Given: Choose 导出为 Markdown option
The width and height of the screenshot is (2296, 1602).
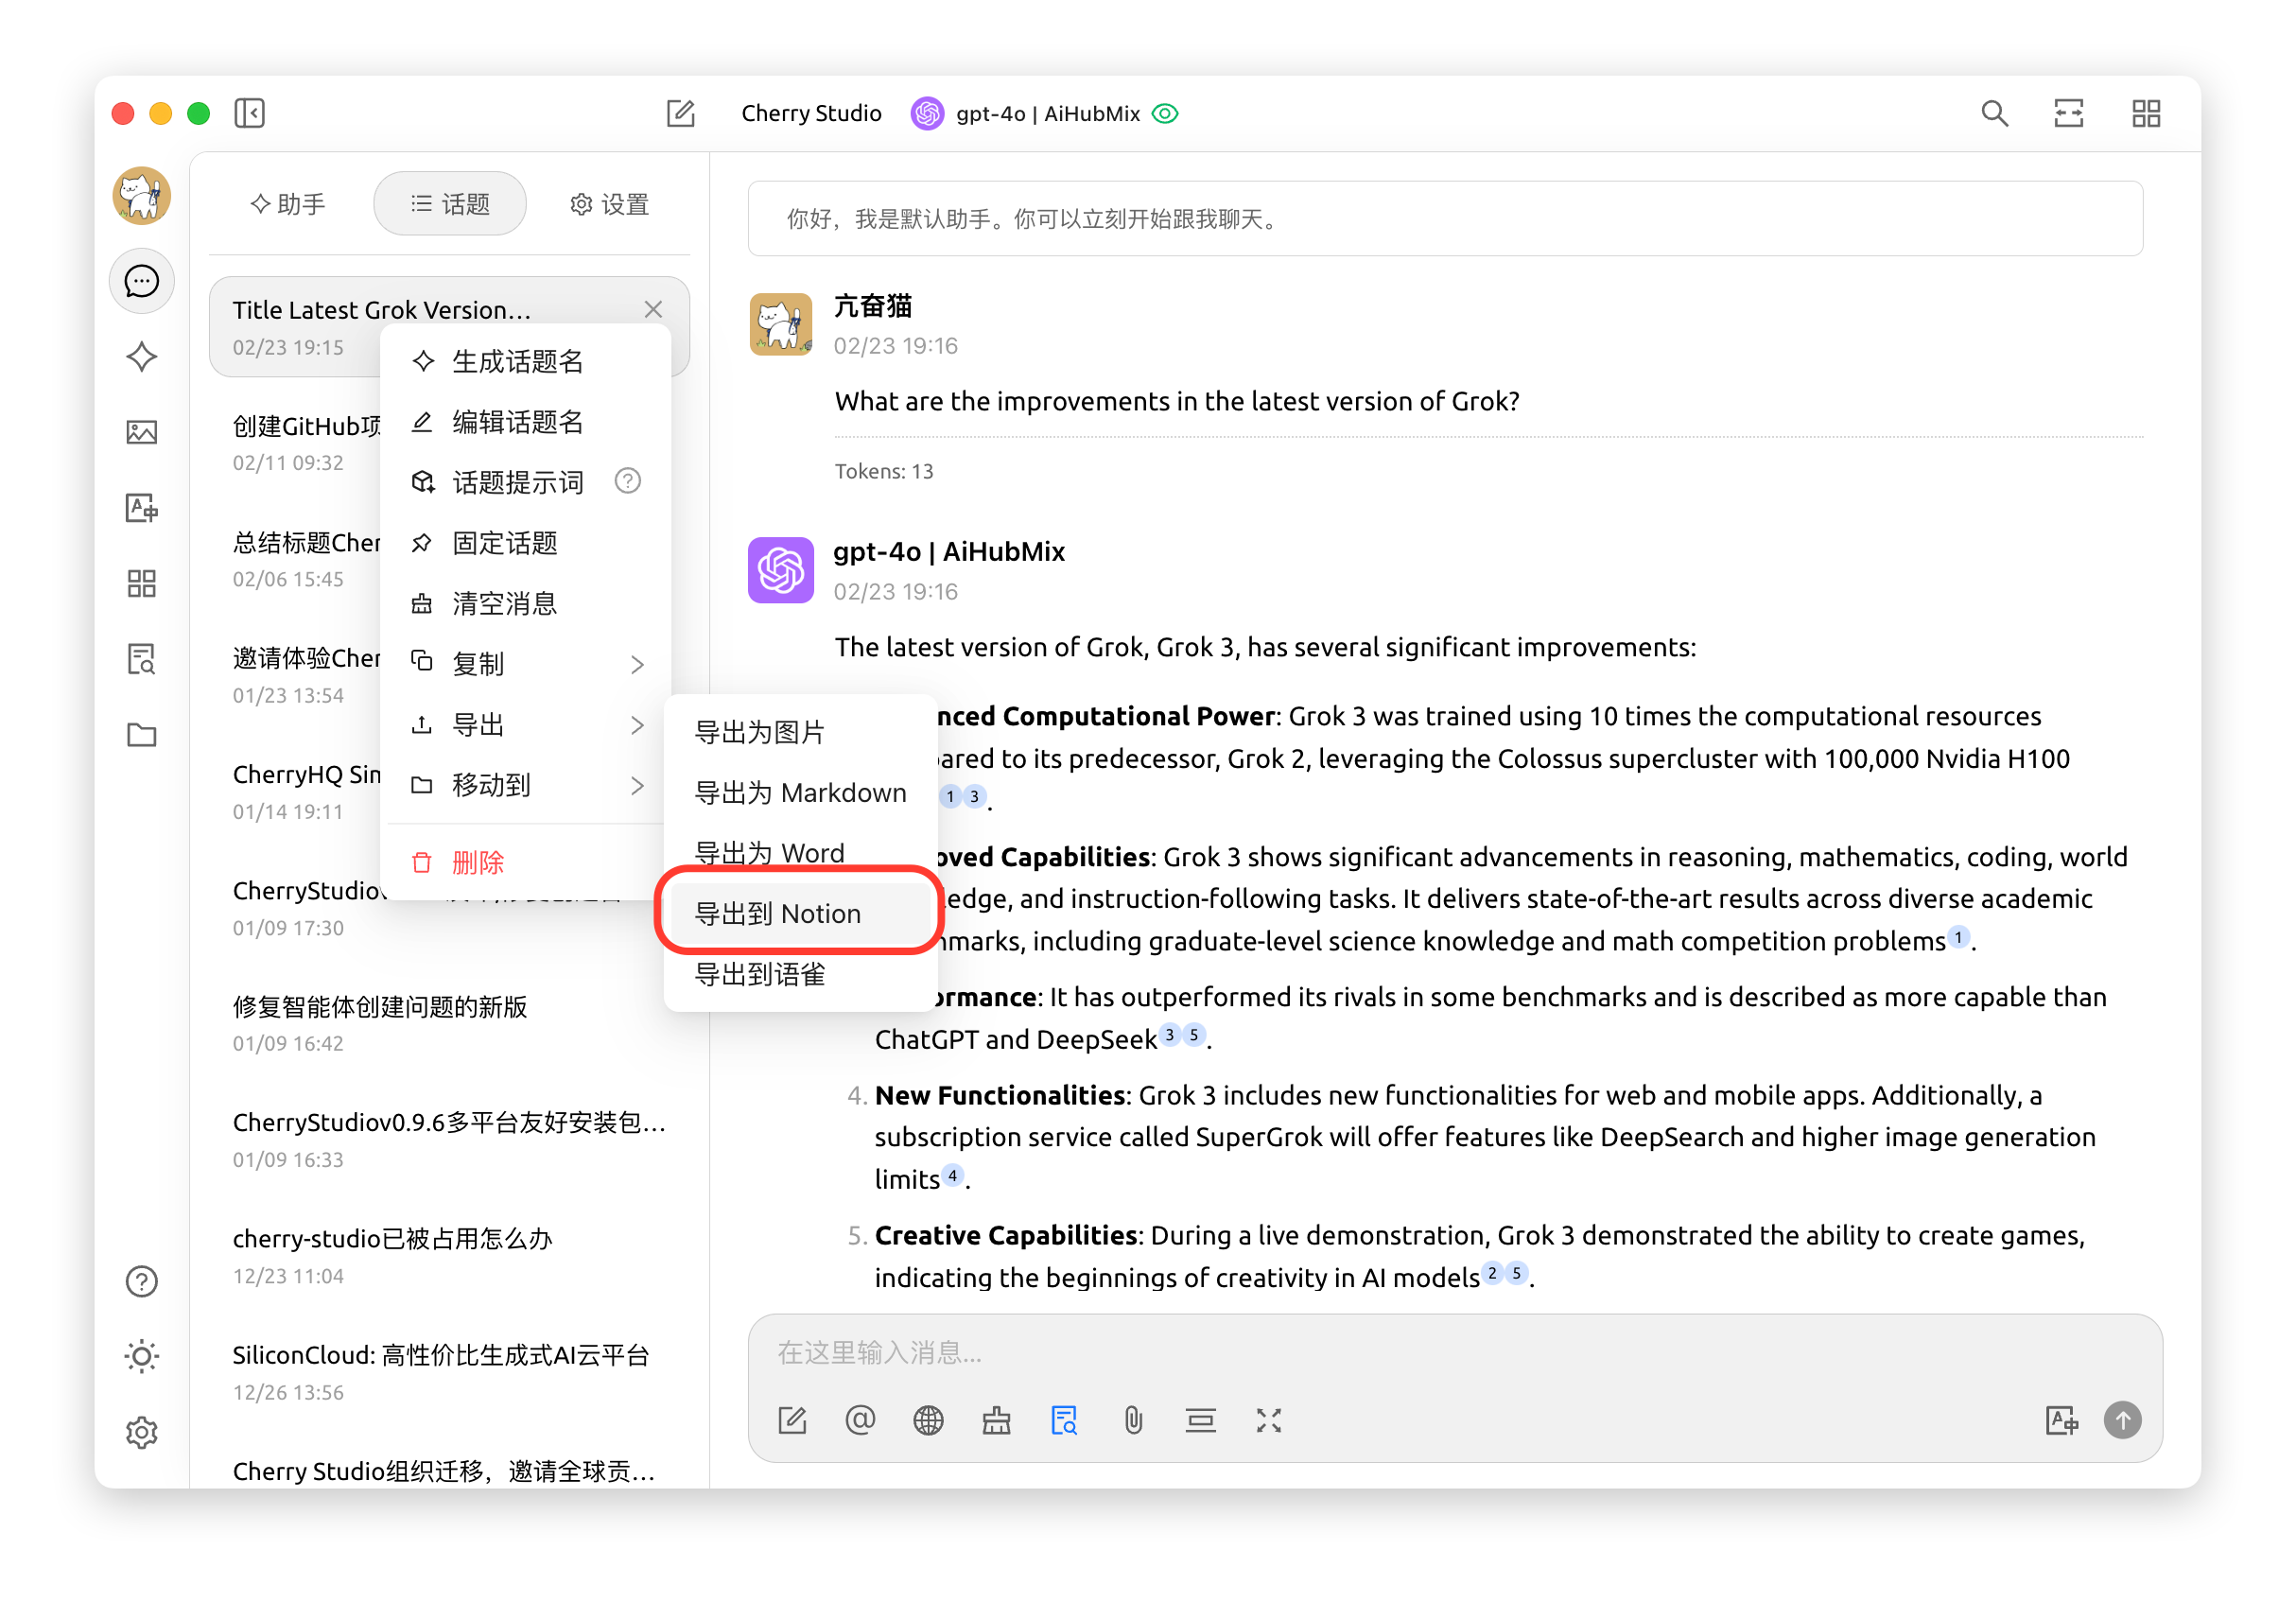Looking at the screenshot, I should click(800, 792).
